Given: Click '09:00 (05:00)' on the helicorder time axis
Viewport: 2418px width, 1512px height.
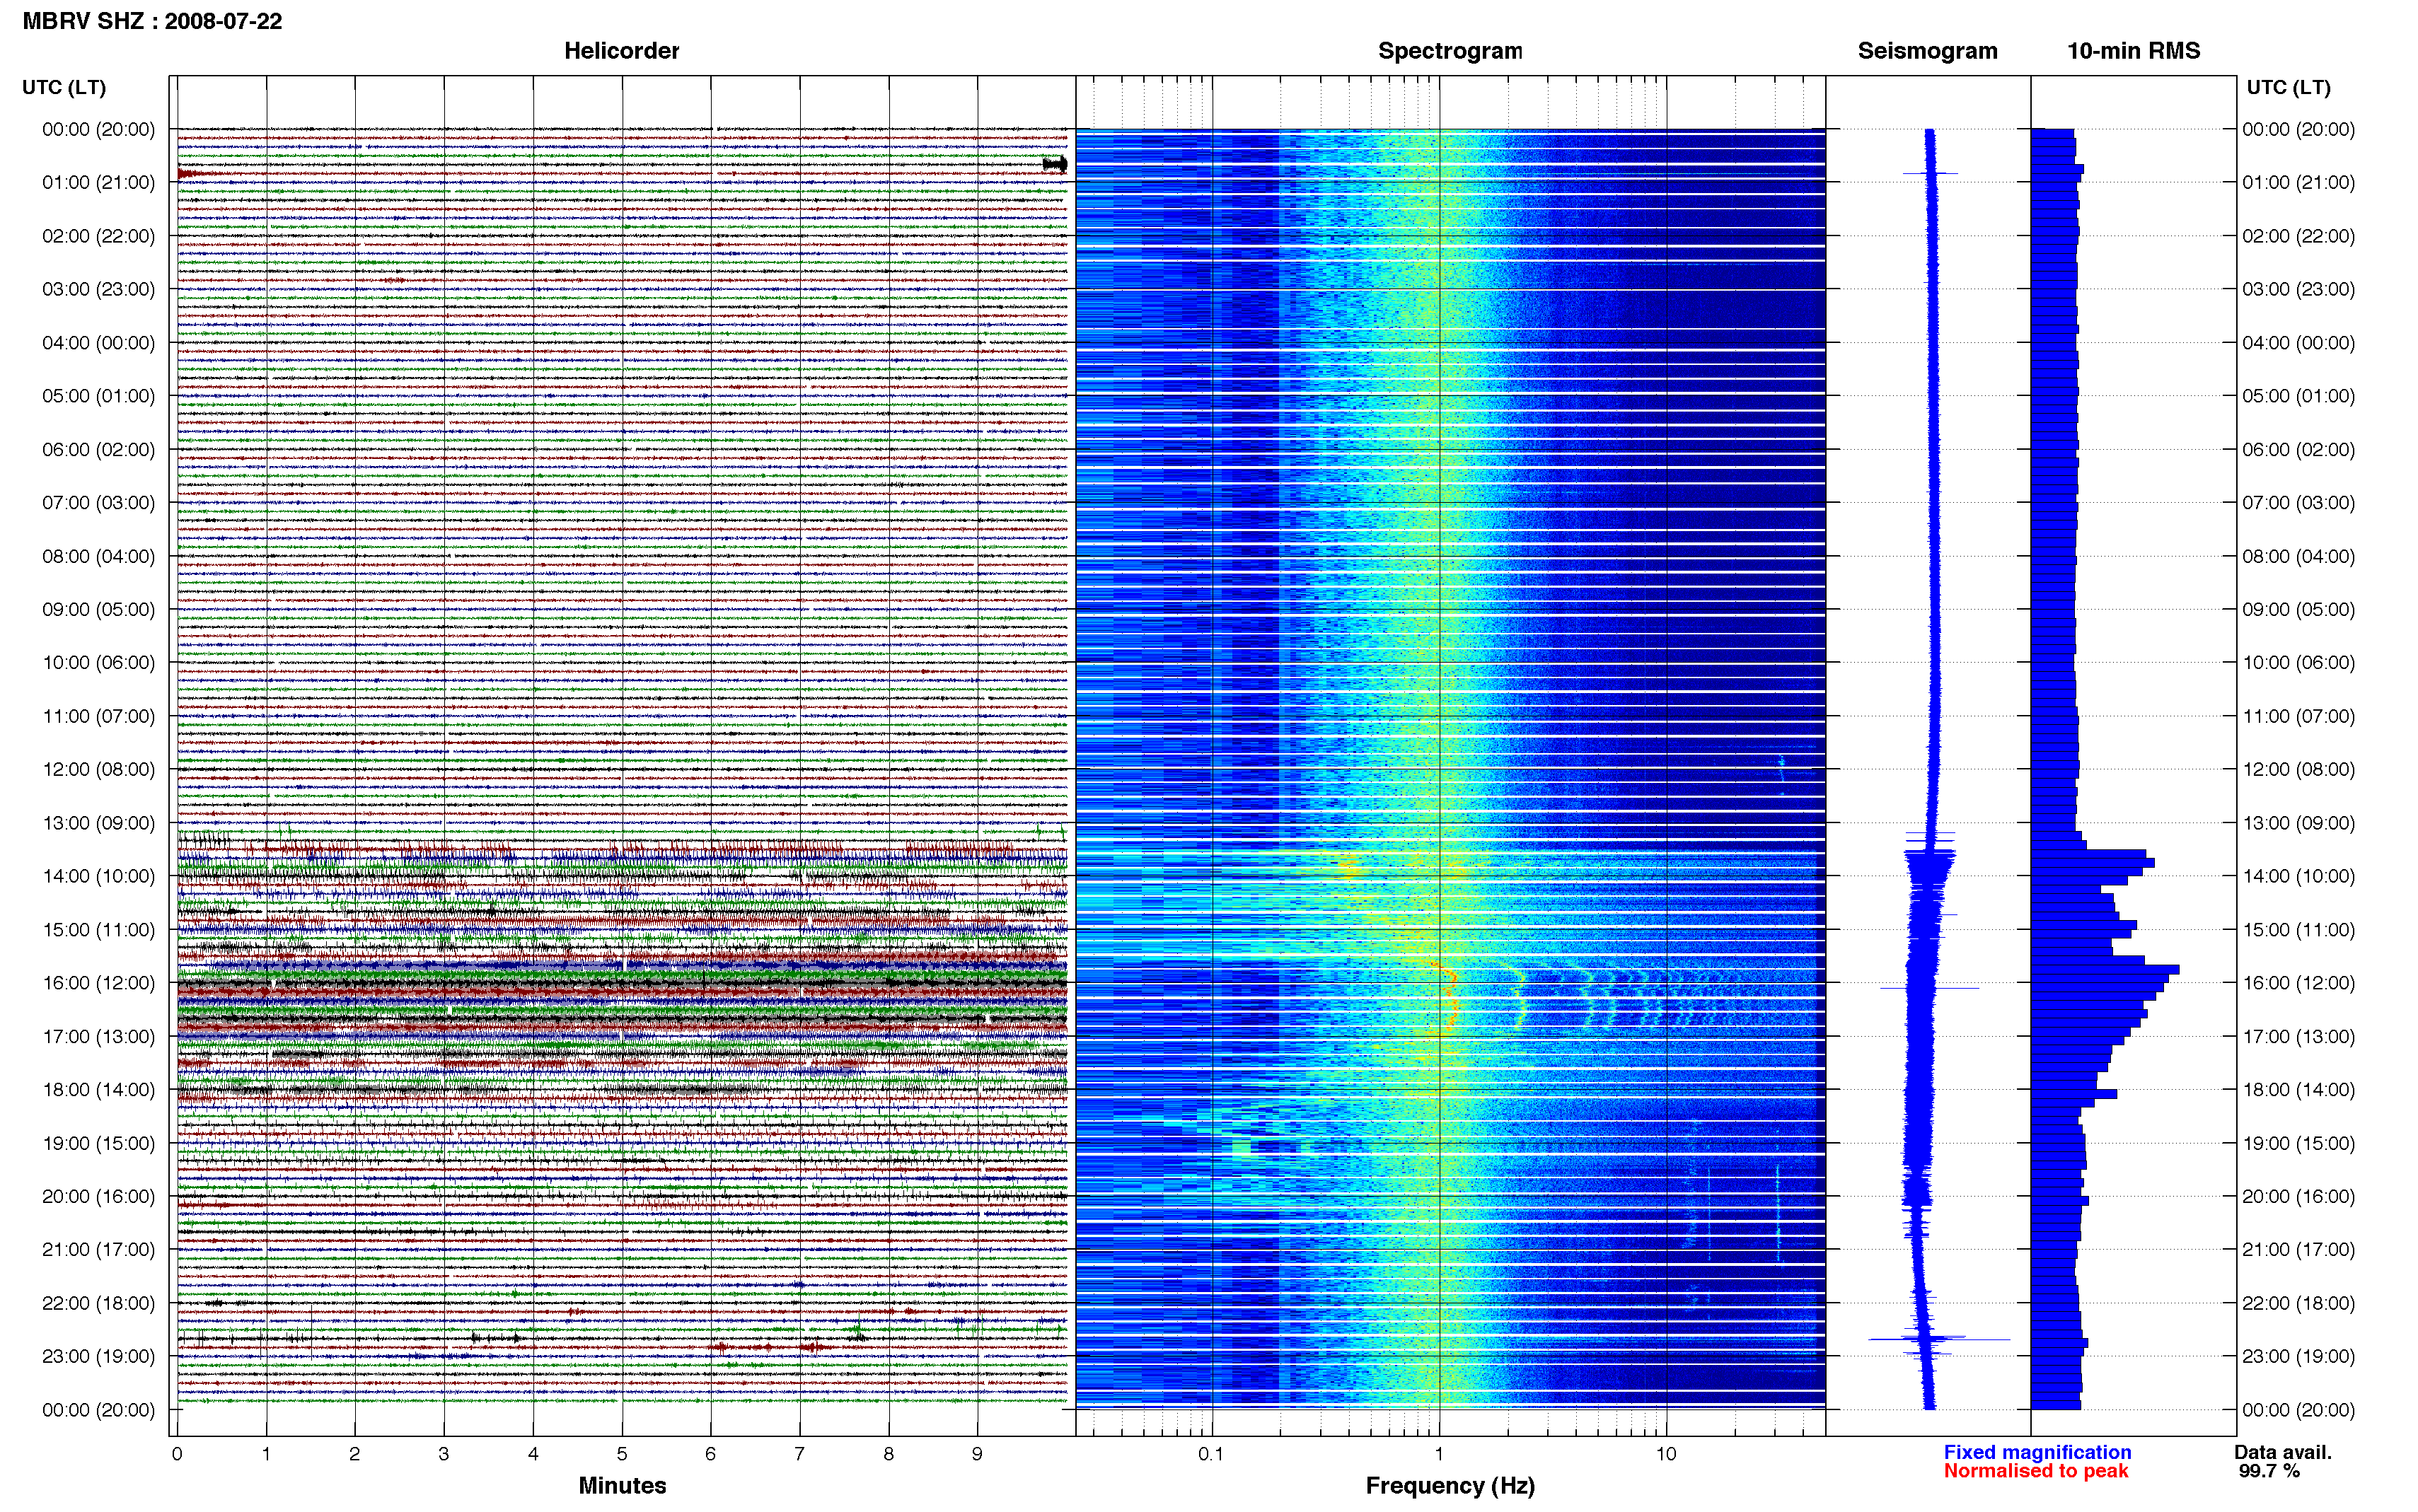Looking at the screenshot, I should (98, 610).
